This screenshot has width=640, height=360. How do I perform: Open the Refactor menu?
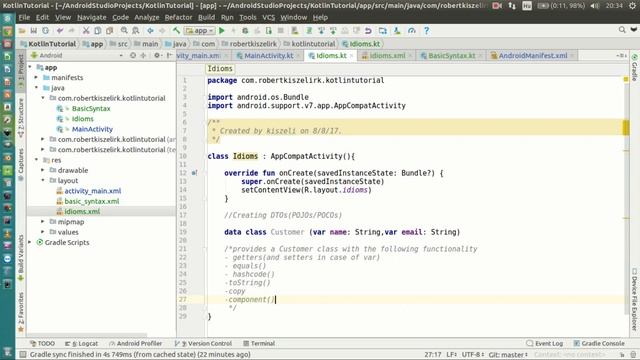(x=178, y=17)
